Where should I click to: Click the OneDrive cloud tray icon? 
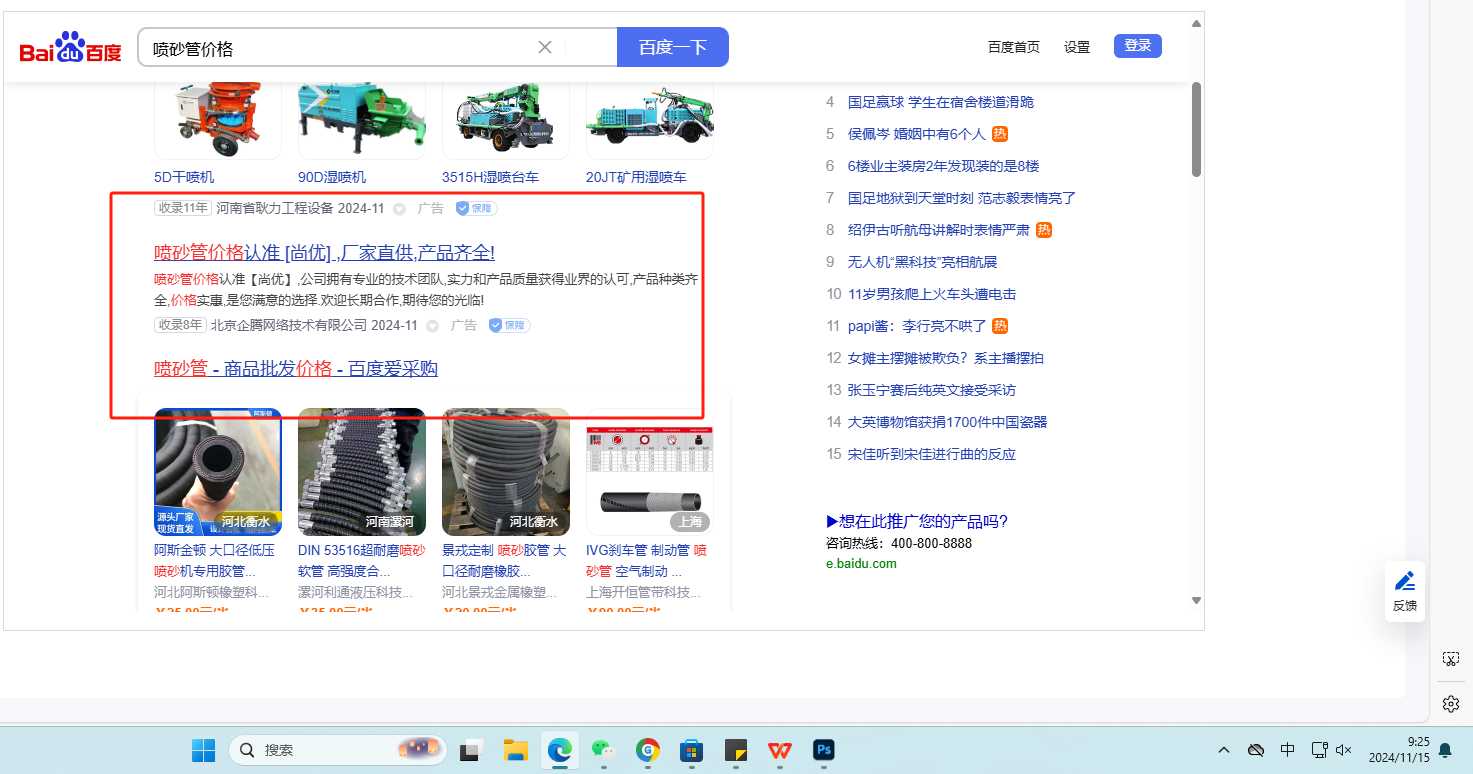1256,750
